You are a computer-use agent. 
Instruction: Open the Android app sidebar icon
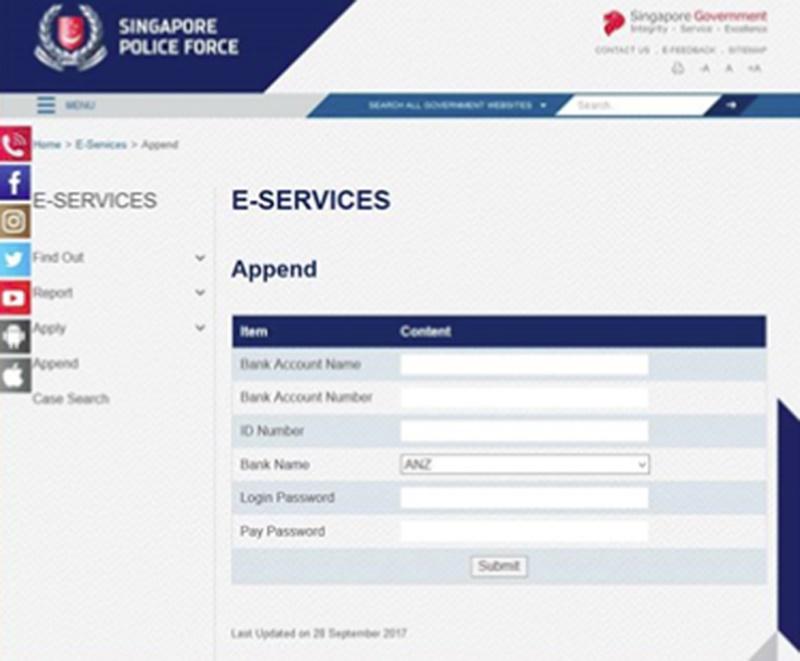(15, 336)
